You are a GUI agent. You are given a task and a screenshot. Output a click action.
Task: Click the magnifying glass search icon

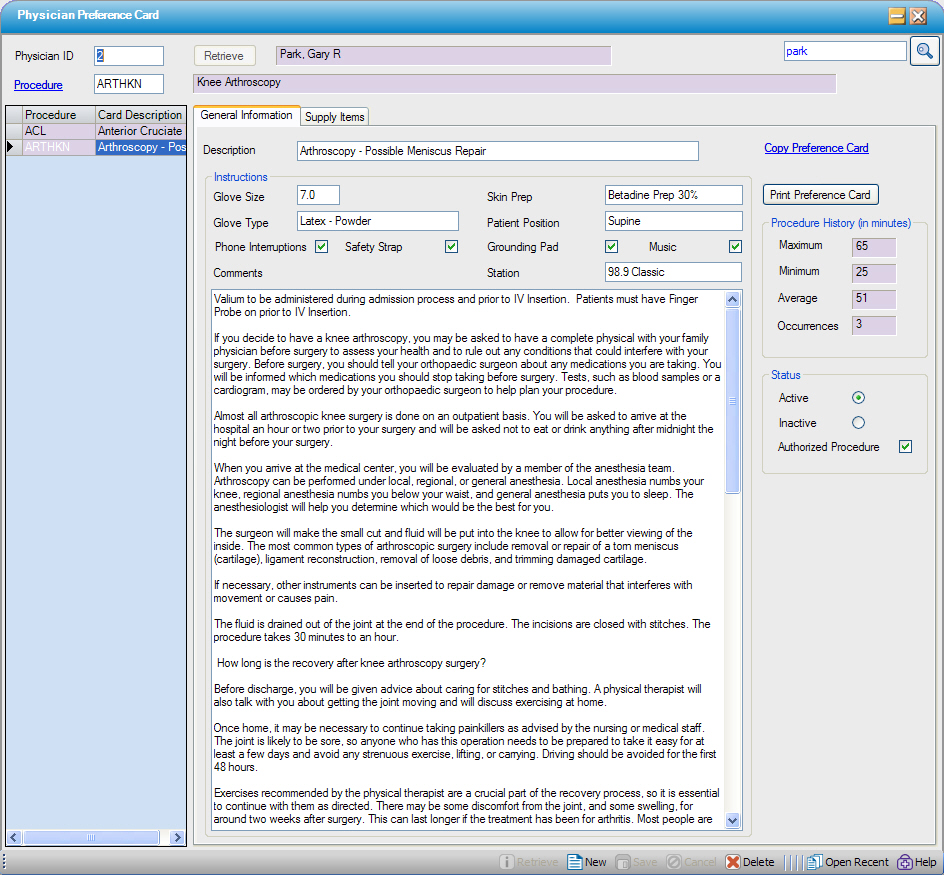point(924,51)
